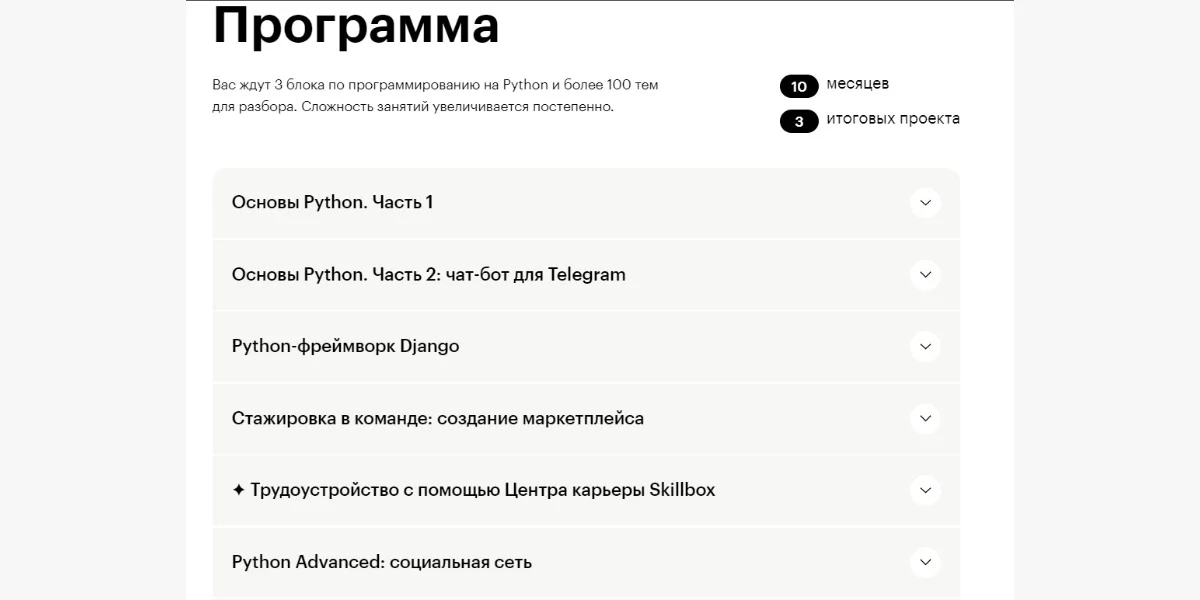Click the line starting для разбора
The width and height of the screenshot is (1200, 600).
[412, 106]
